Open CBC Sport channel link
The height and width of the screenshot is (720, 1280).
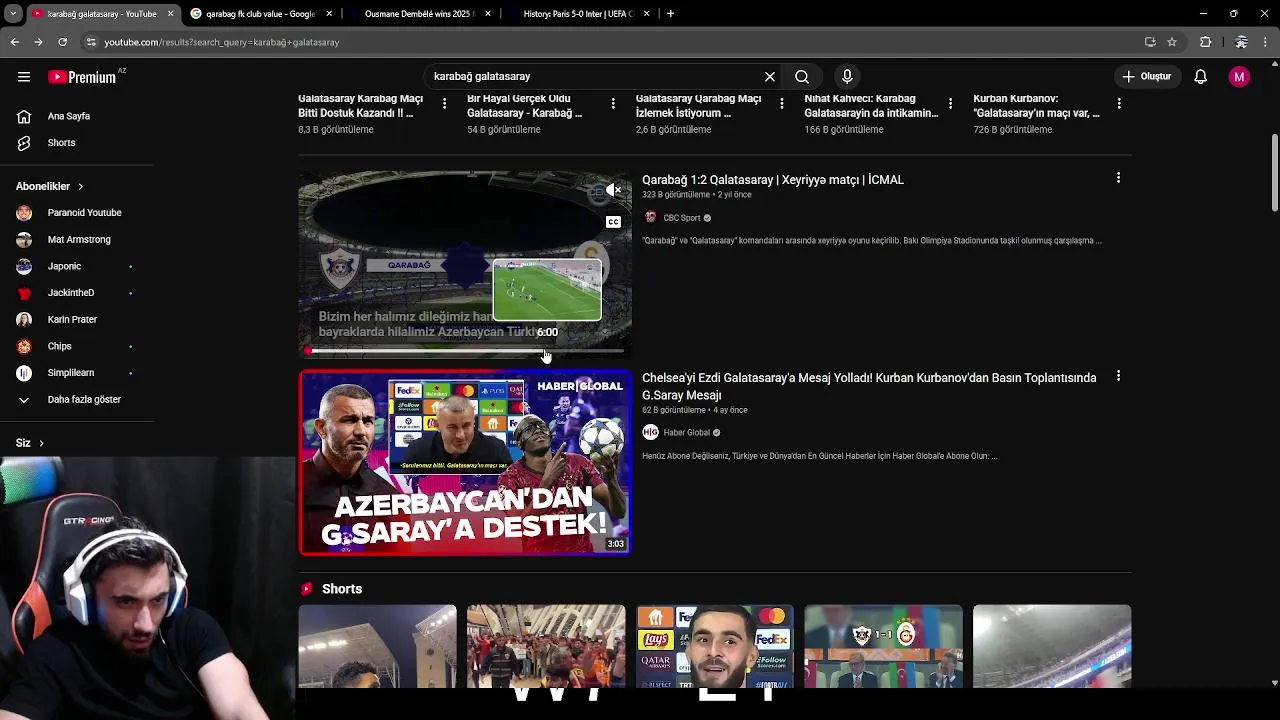pos(682,218)
